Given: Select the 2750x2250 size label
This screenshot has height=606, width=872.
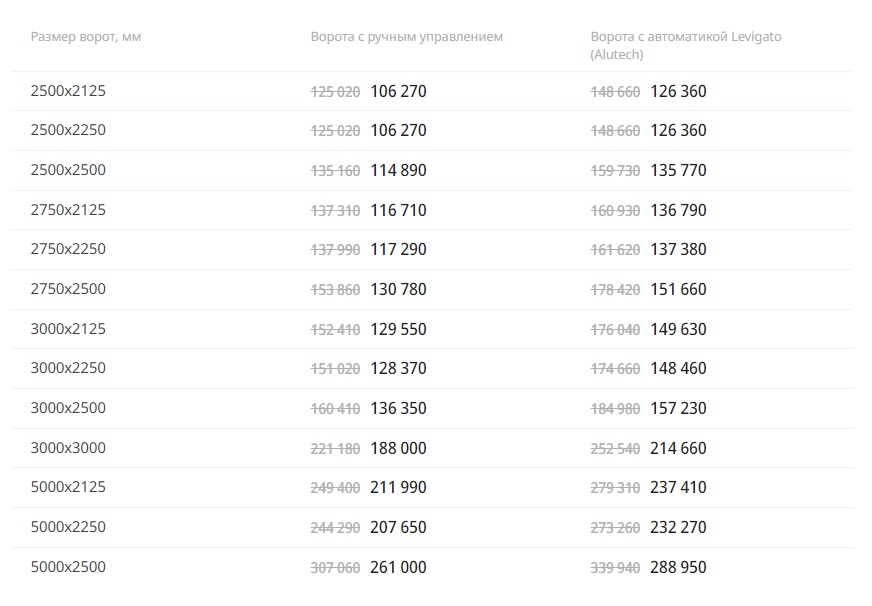Looking at the screenshot, I should click(68, 249).
